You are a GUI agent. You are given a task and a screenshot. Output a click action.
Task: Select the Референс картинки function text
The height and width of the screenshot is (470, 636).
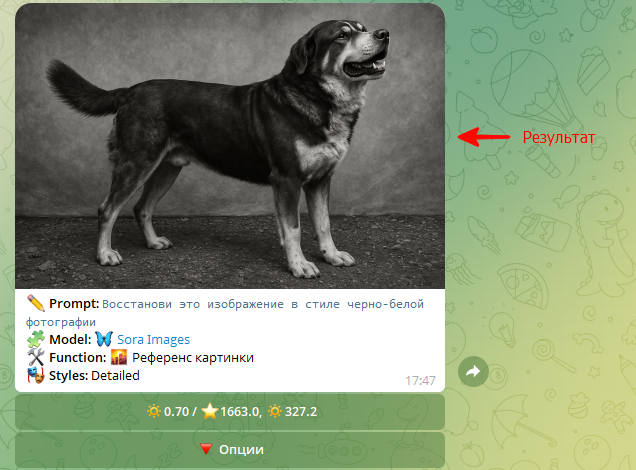click(x=193, y=358)
